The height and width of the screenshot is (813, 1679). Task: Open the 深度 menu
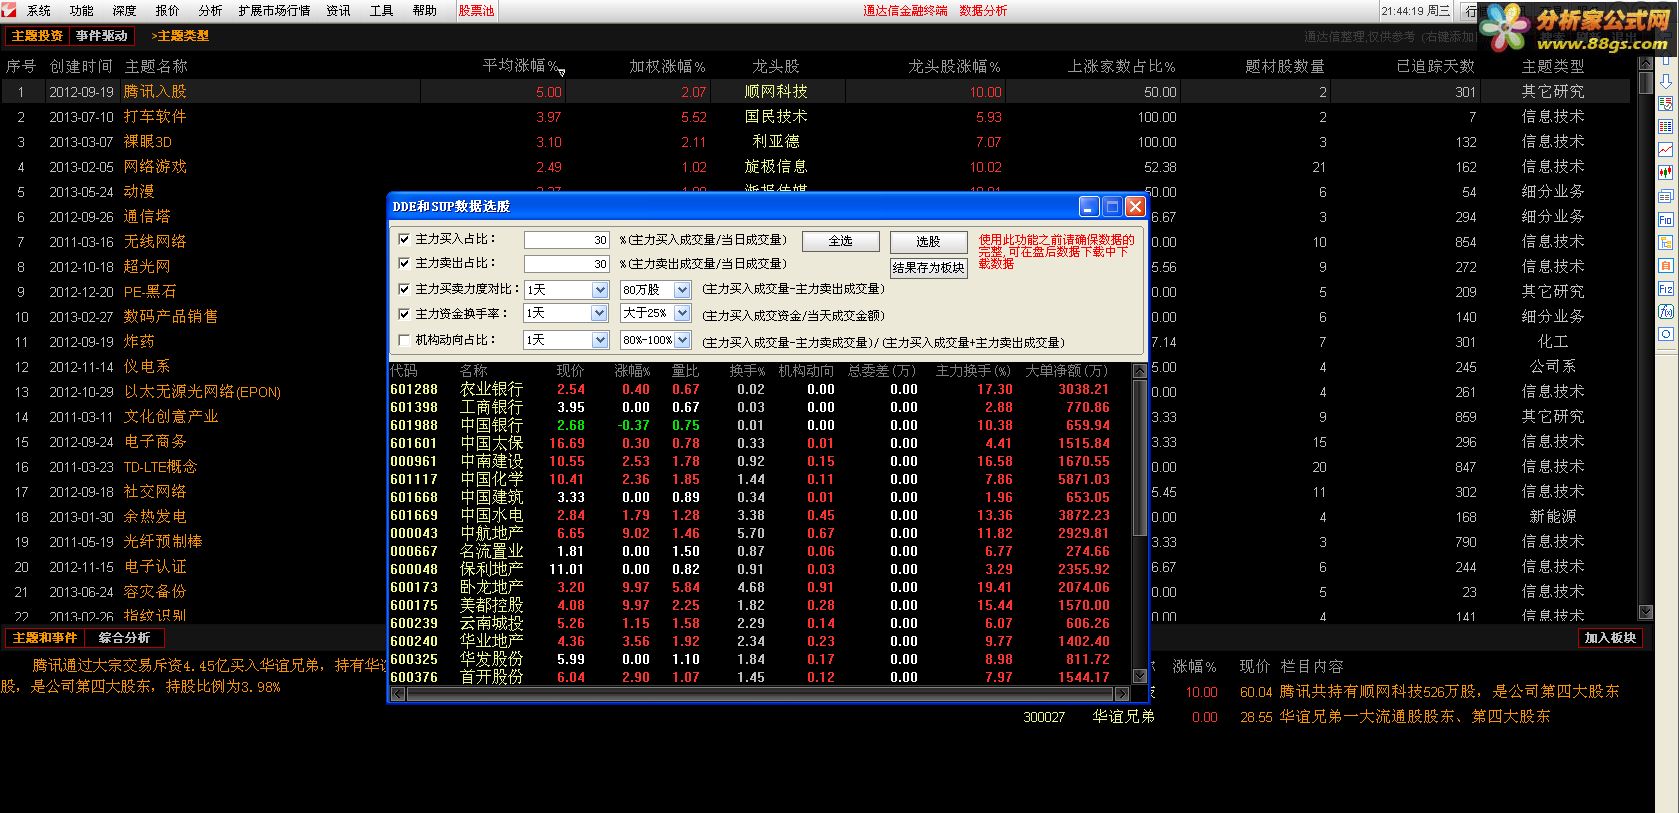point(125,11)
